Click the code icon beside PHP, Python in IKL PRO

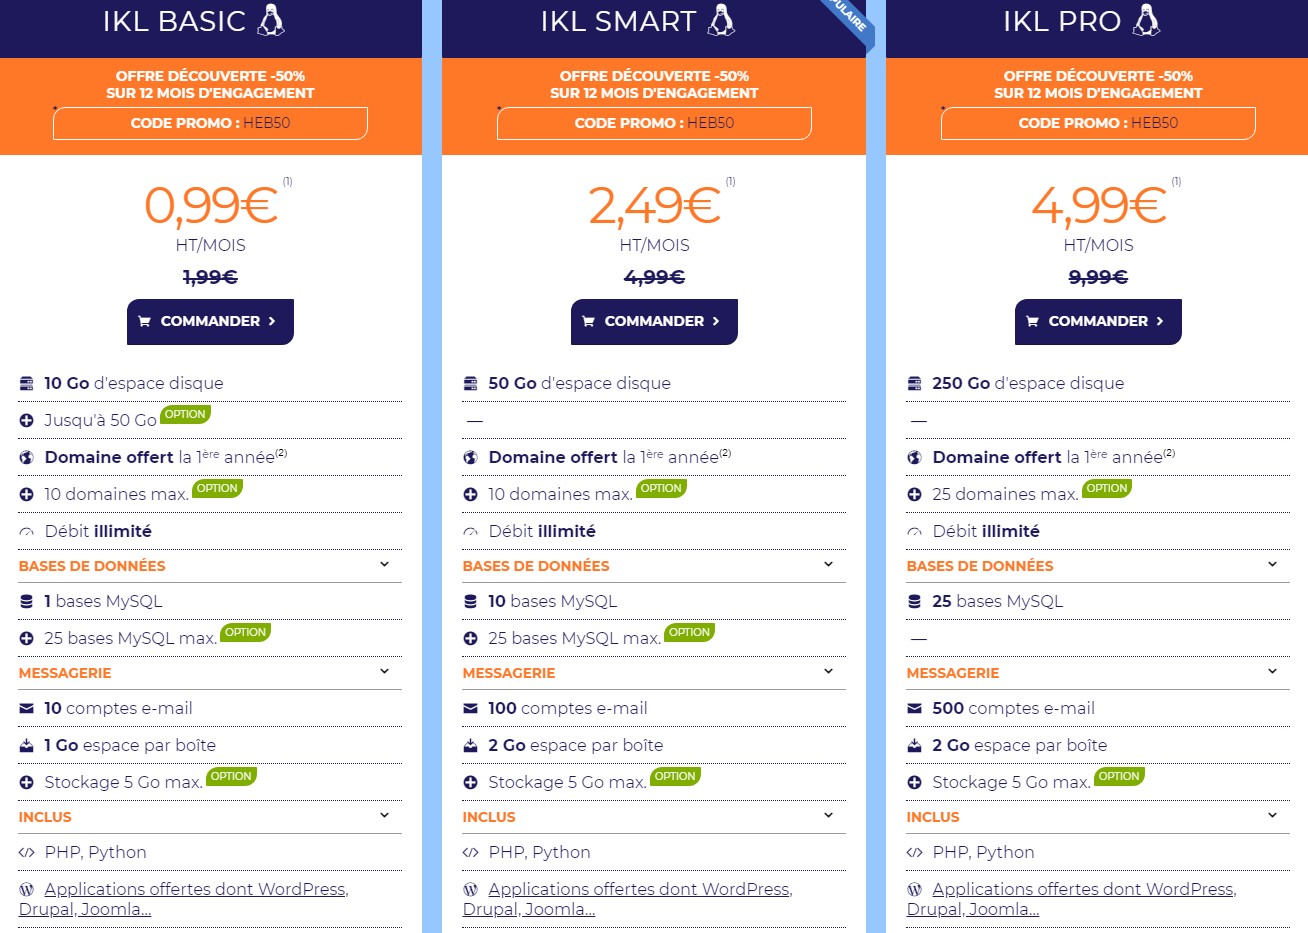coord(914,853)
